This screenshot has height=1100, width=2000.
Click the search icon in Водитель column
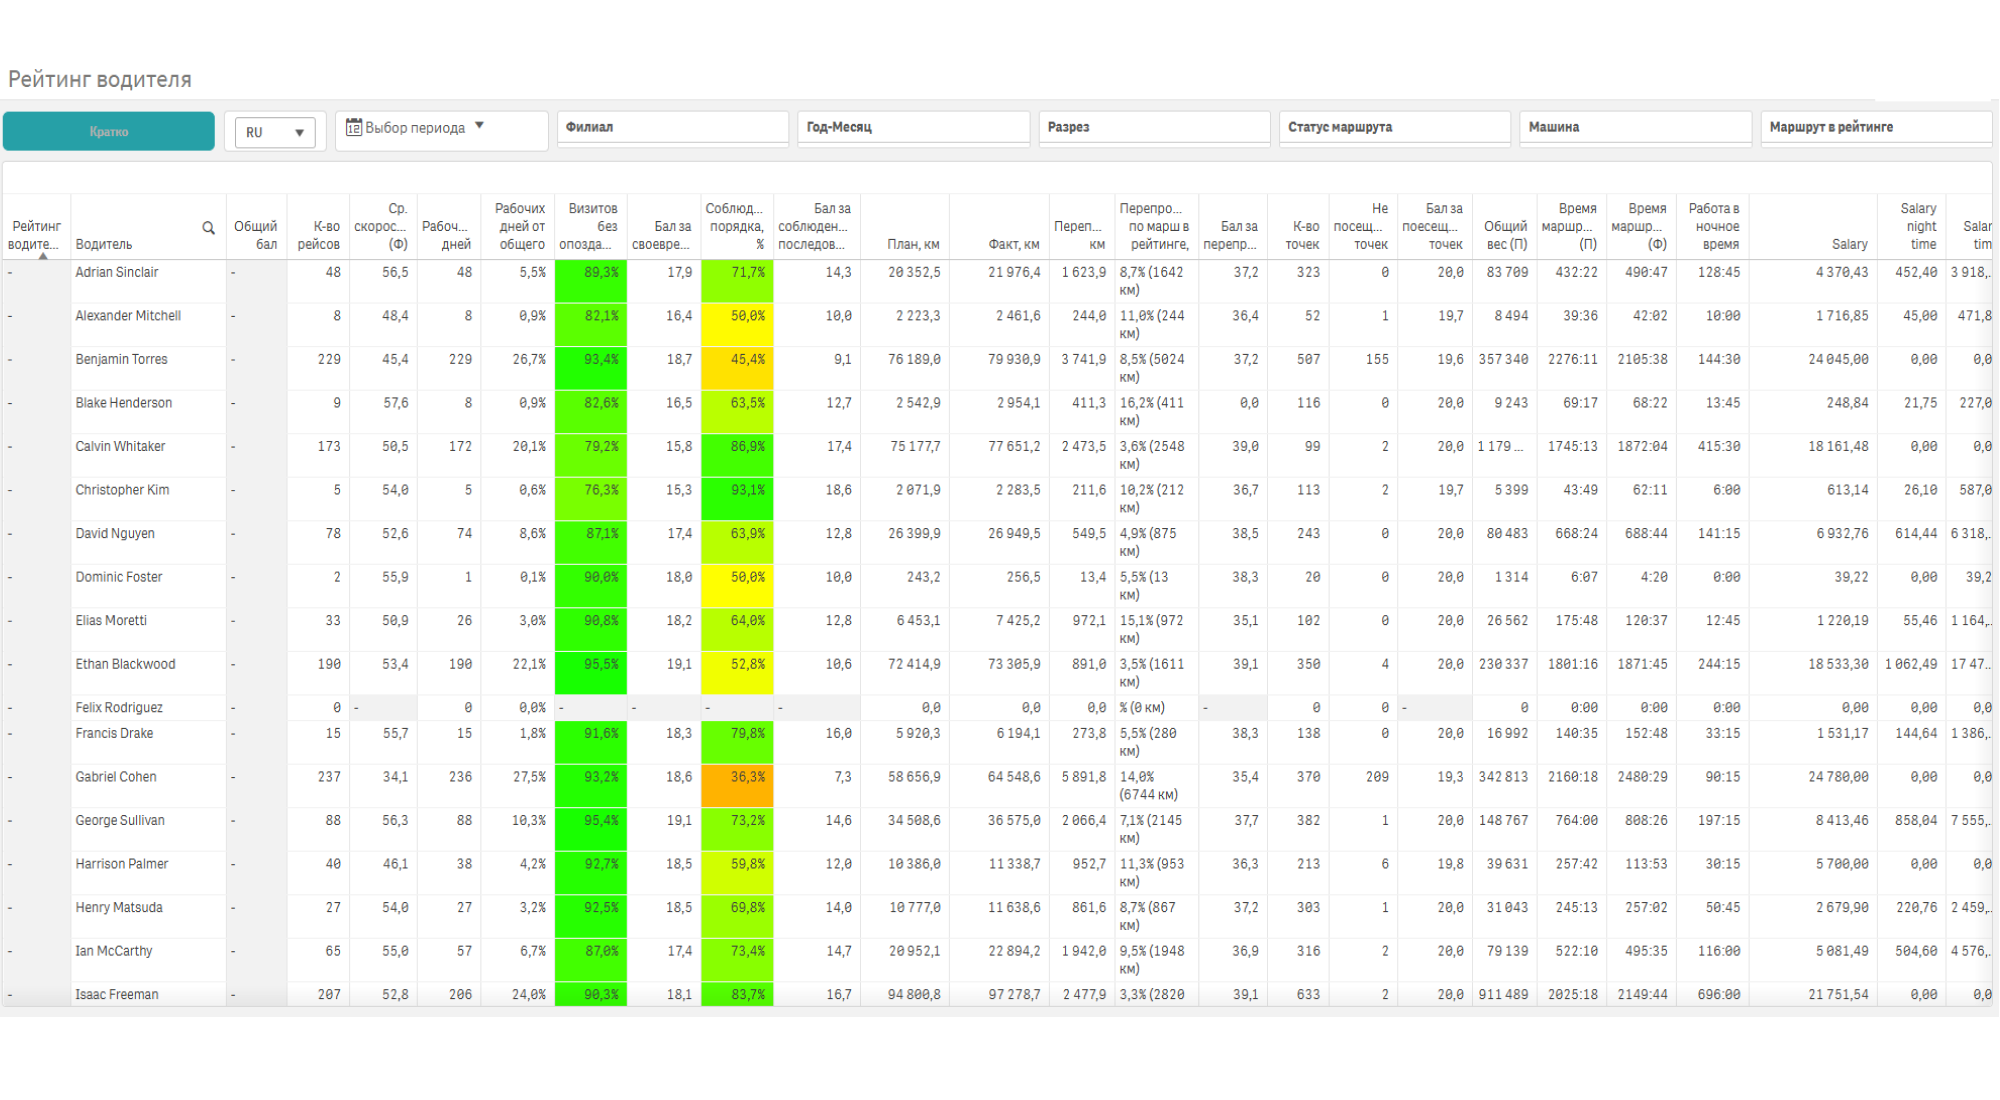click(208, 228)
